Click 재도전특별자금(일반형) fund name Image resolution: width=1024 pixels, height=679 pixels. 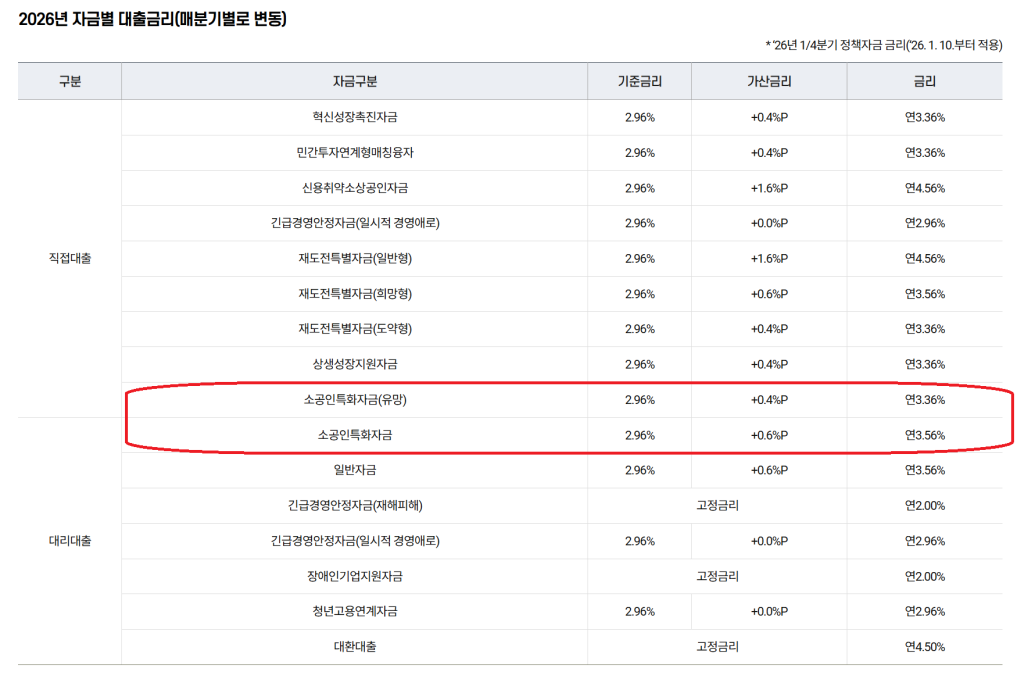click(354, 259)
